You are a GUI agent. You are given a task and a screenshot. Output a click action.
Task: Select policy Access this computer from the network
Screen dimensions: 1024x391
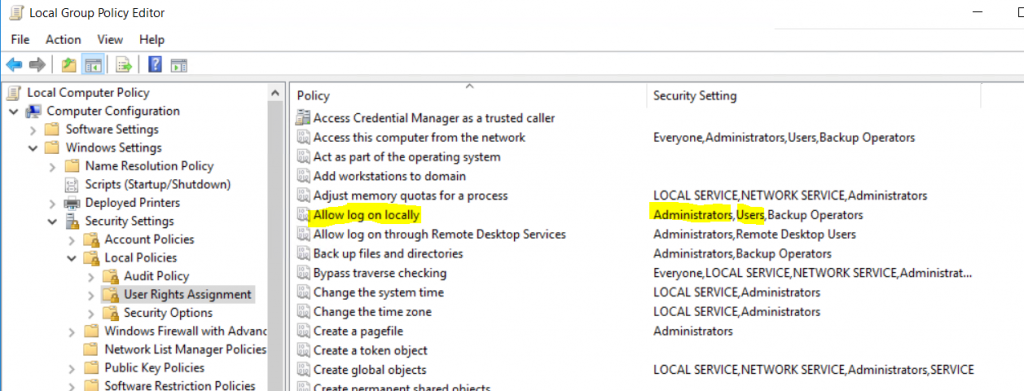(x=419, y=138)
